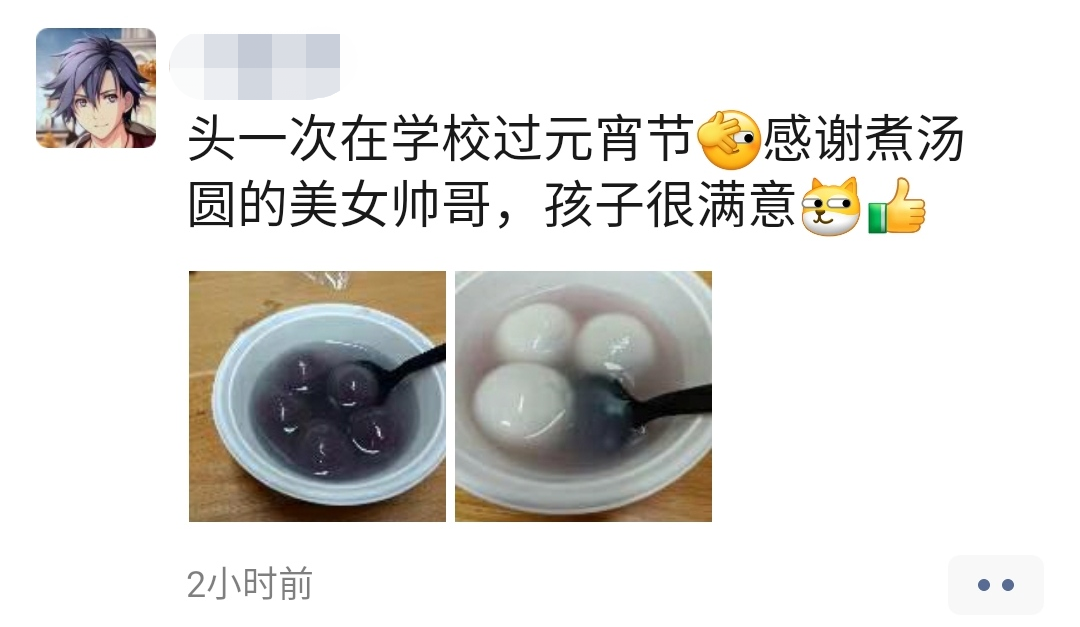Click the text 圆的美女帅哥
The width and height of the screenshot is (1080, 627).
click(340, 205)
